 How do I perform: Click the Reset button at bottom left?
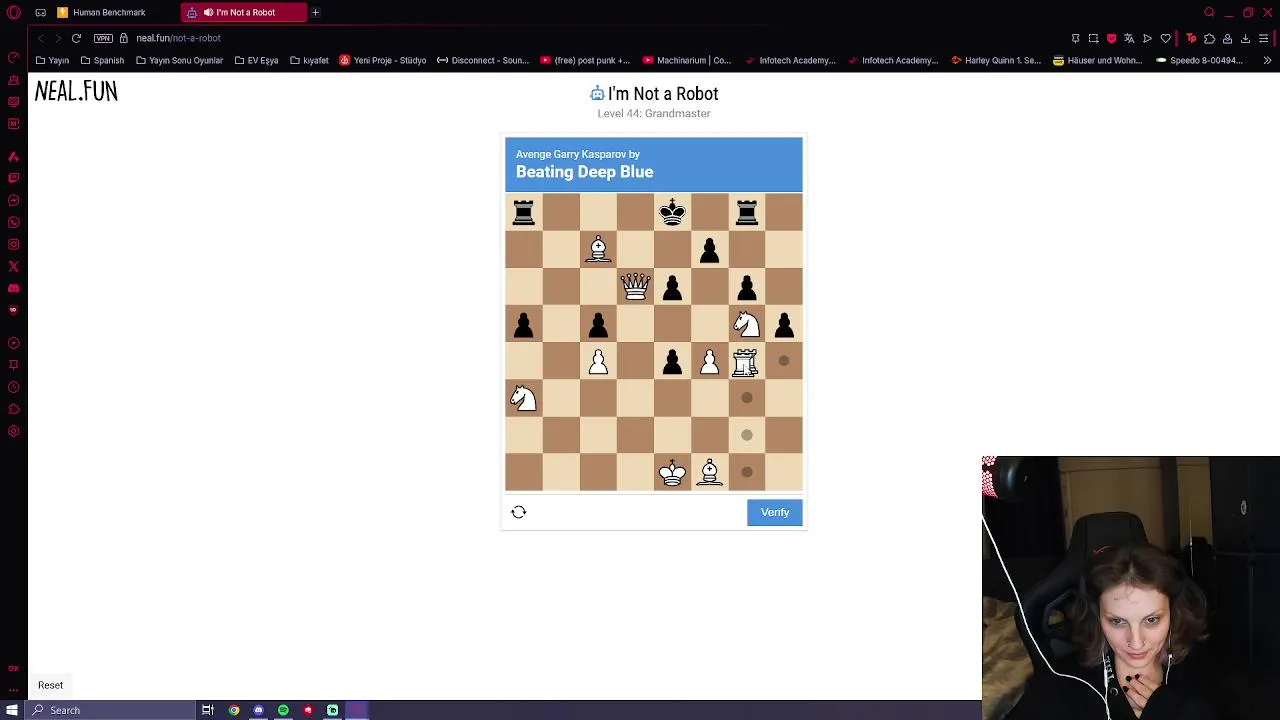tap(50, 685)
